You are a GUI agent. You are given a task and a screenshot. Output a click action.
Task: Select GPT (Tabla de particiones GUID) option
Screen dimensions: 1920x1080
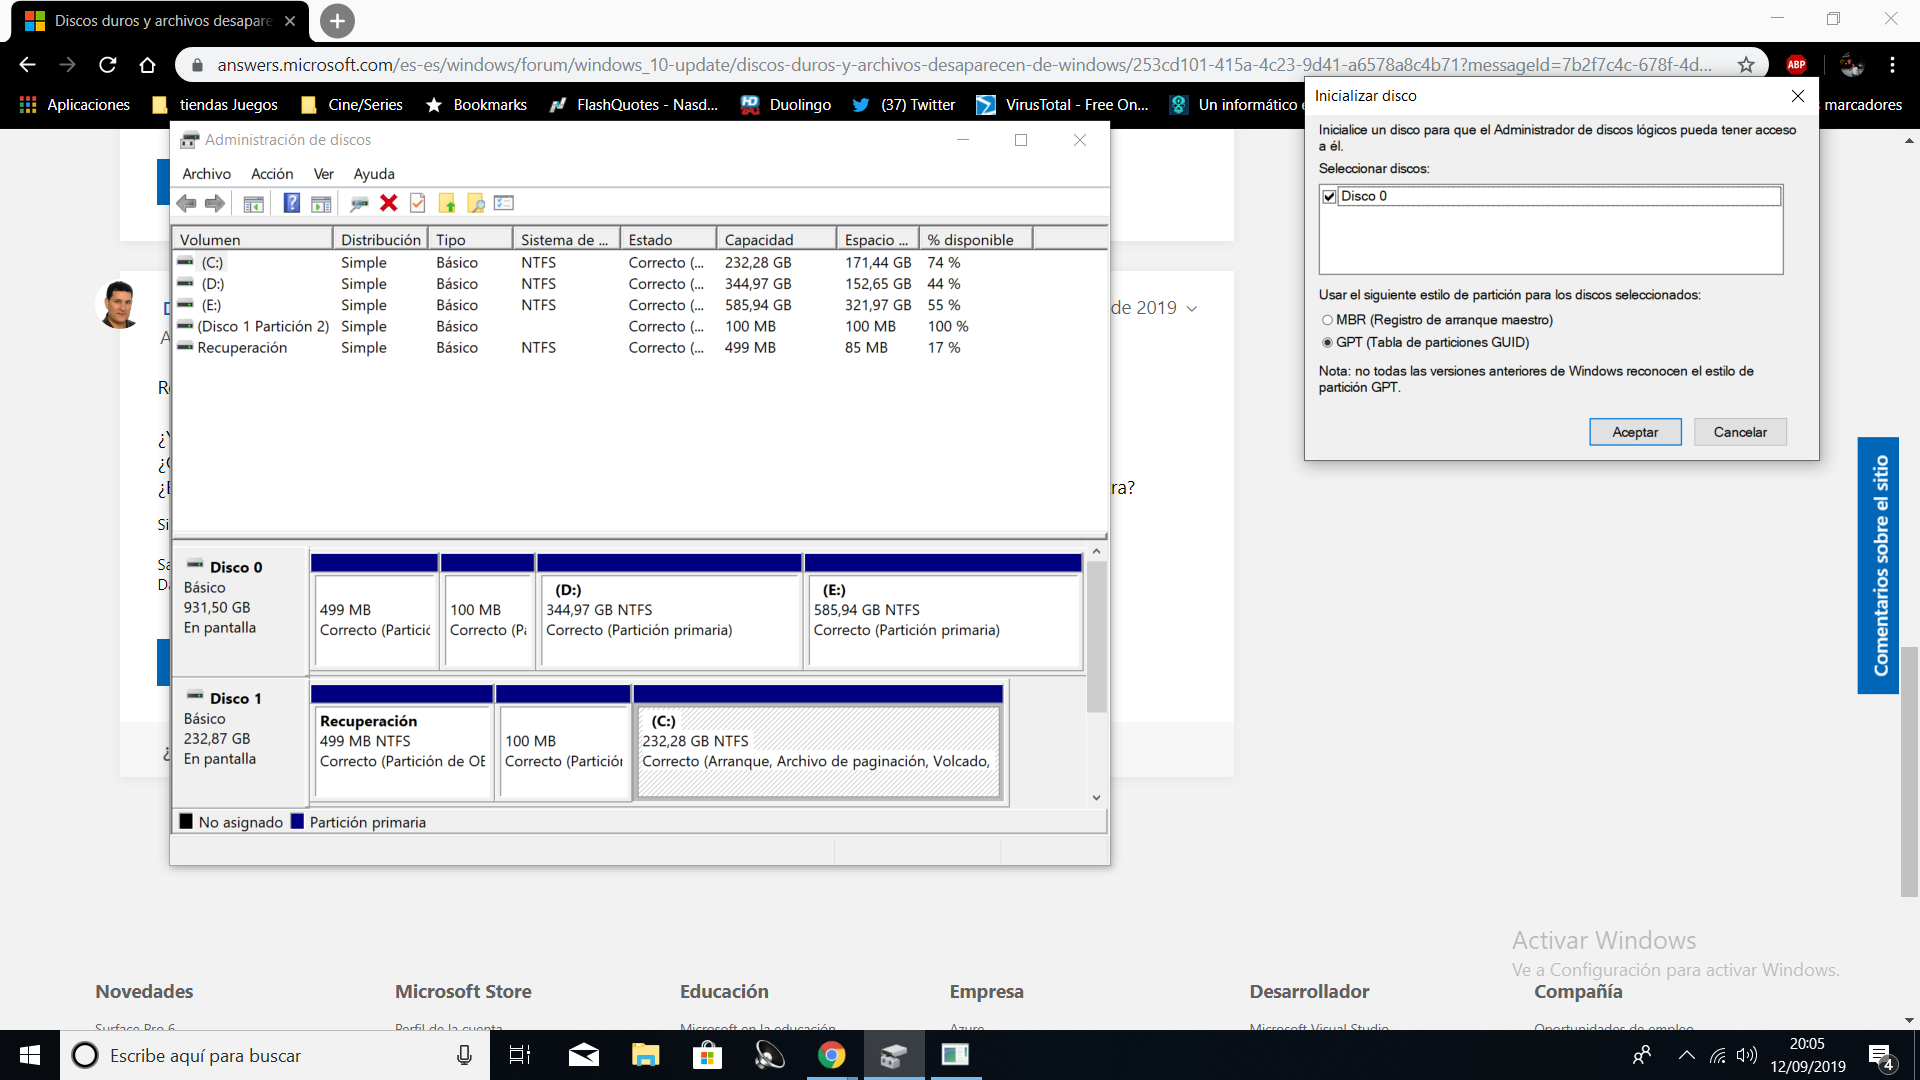pyautogui.click(x=1327, y=342)
